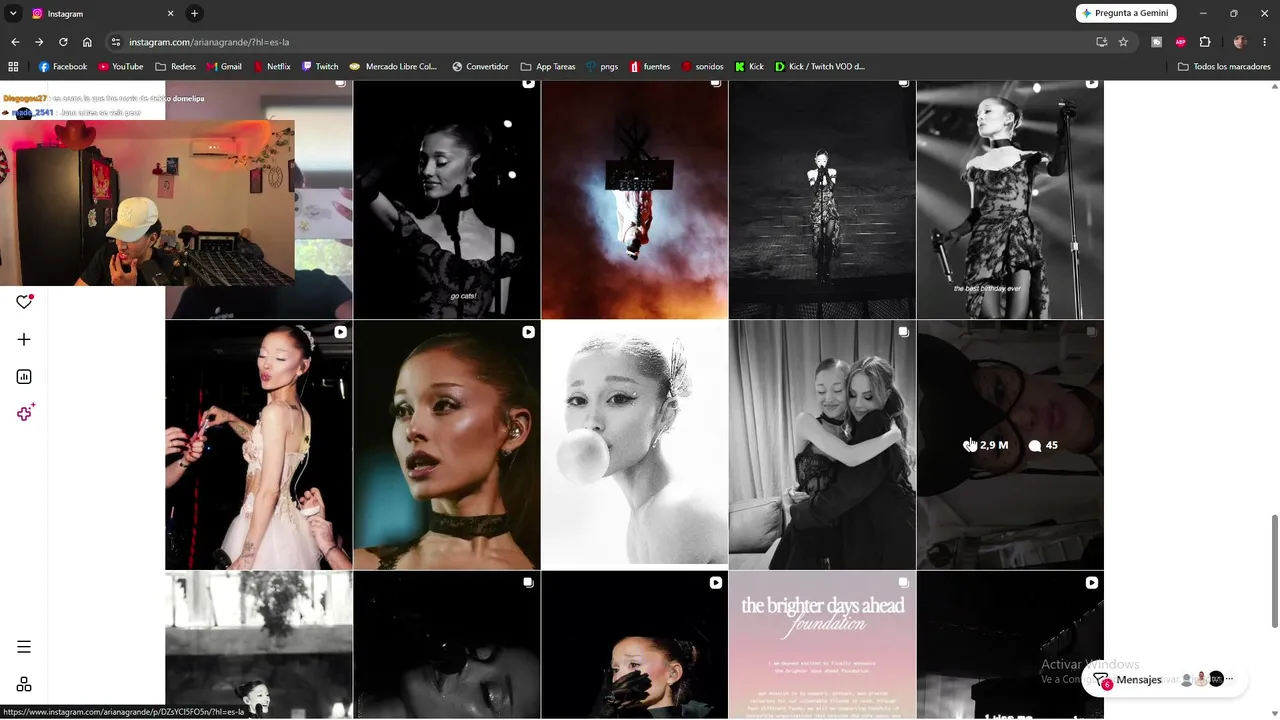This screenshot has width=1280, height=720.
Task: Expand the messages panel ellipsis
Action: pyautogui.click(x=1229, y=679)
